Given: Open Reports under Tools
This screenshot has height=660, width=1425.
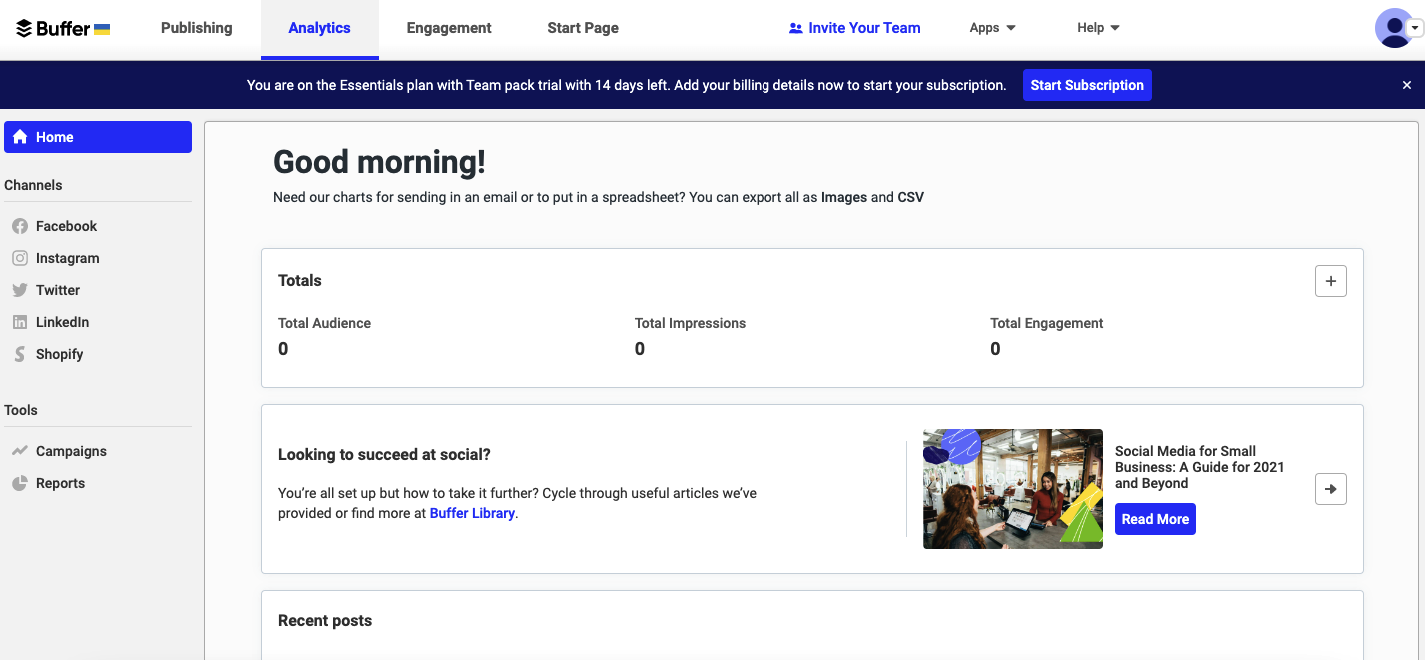Looking at the screenshot, I should [x=98, y=483].
